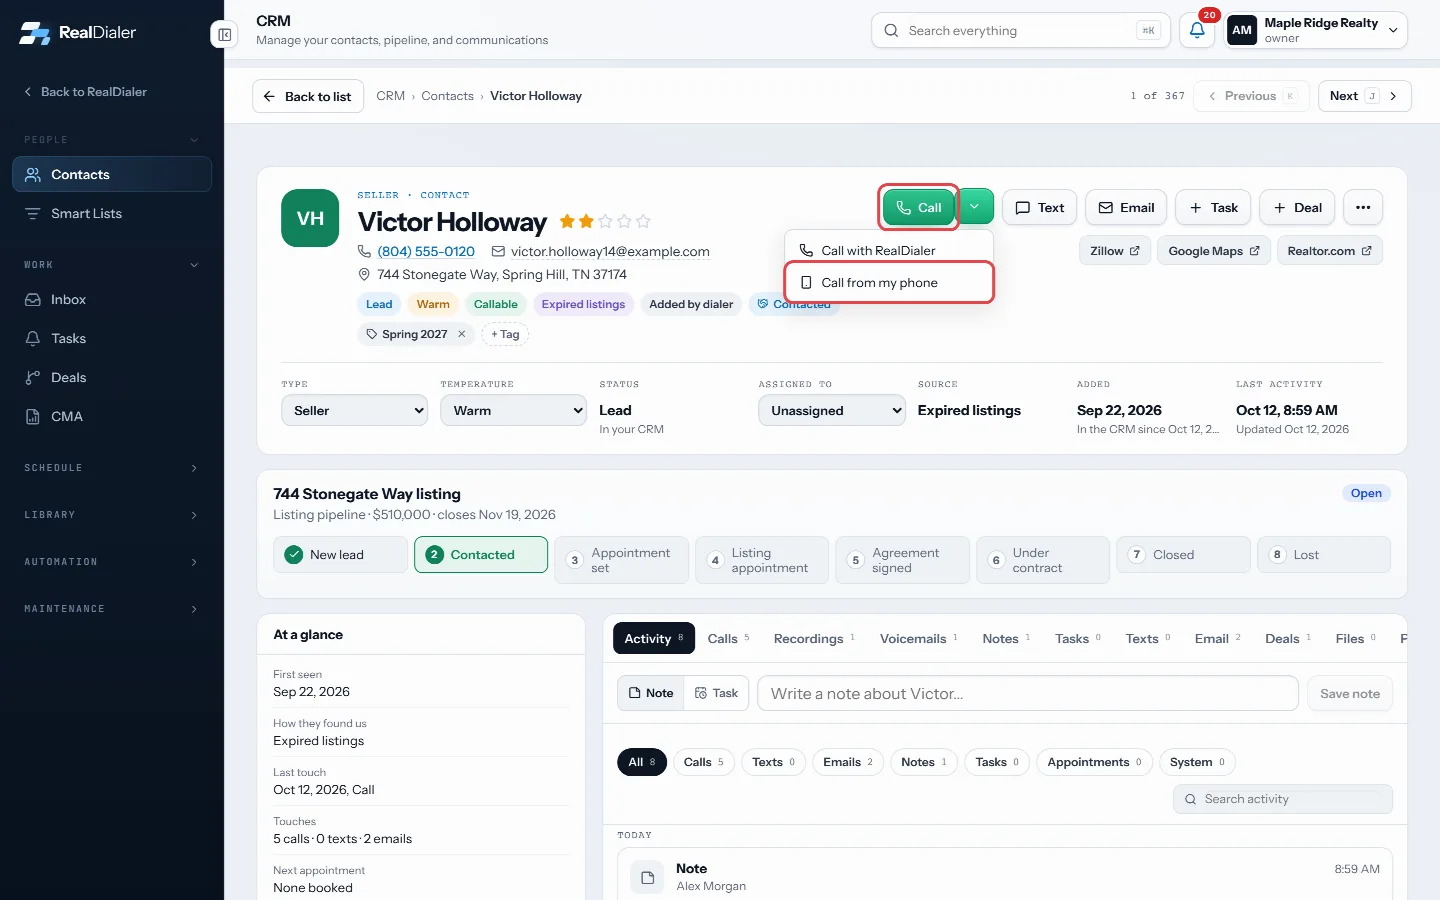
Task: Click the Write a note field
Action: [1028, 693]
